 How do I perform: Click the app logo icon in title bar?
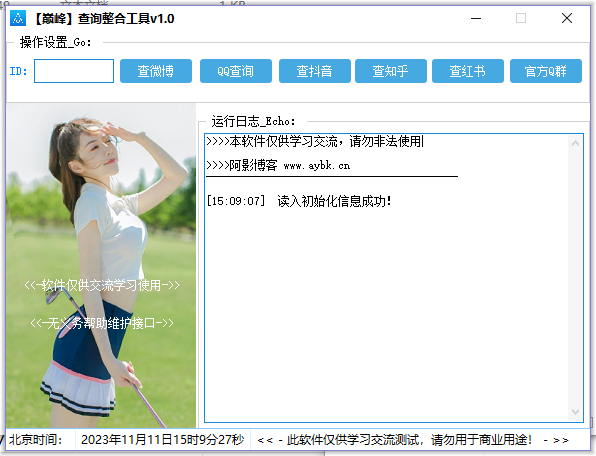[18, 18]
